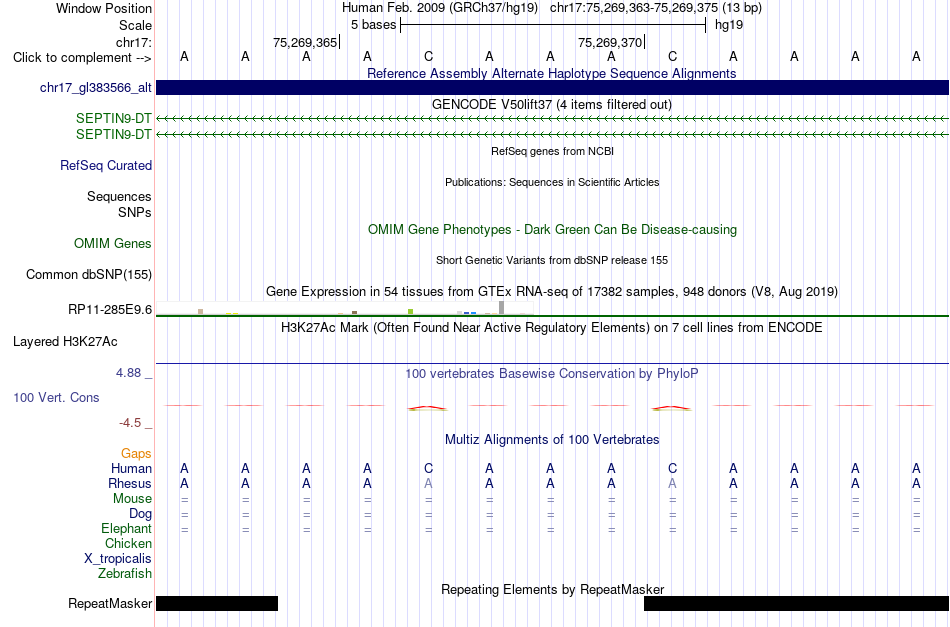Click the Dog alignment row label
This screenshot has width=950, height=627.
[x=141, y=514]
